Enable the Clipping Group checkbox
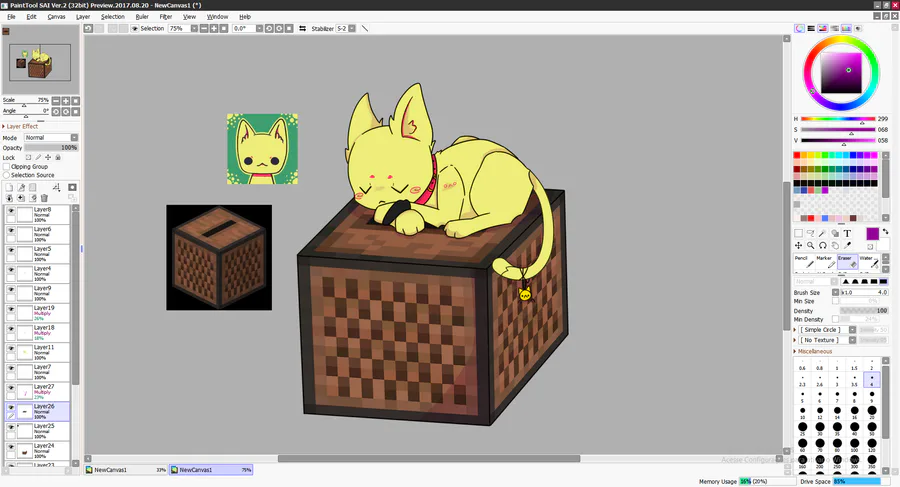This screenshot has width=900, height=487. (x=7, y=167)
